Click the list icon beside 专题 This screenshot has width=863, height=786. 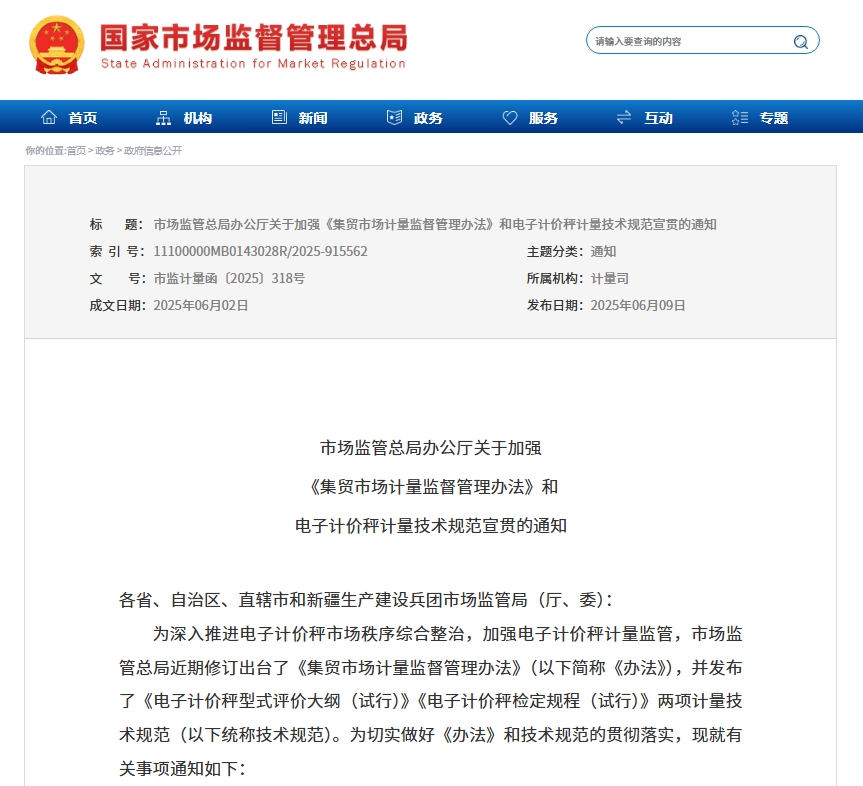(x=740, y=118)
